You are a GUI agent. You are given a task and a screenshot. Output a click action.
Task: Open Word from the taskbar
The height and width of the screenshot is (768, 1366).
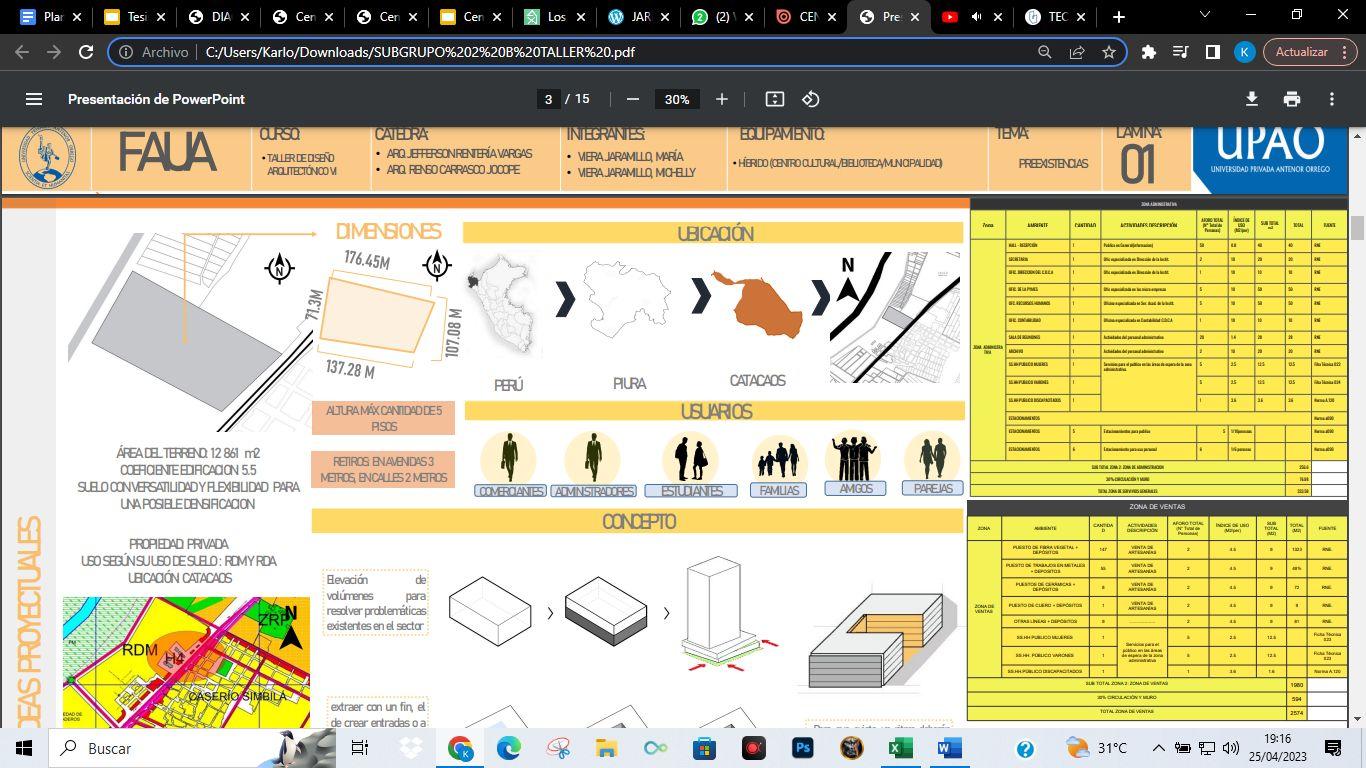949,748
